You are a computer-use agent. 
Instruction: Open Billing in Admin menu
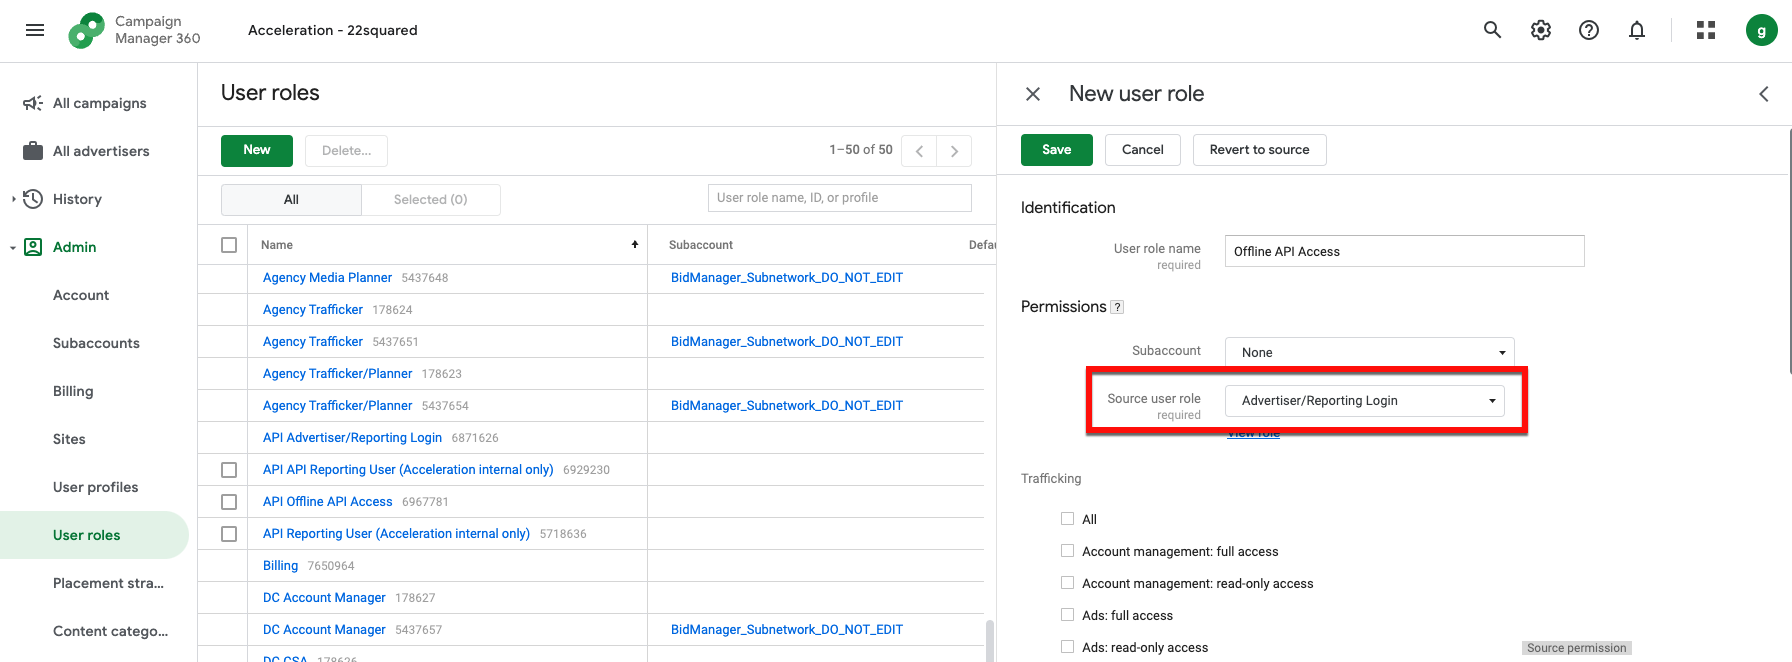73,391
